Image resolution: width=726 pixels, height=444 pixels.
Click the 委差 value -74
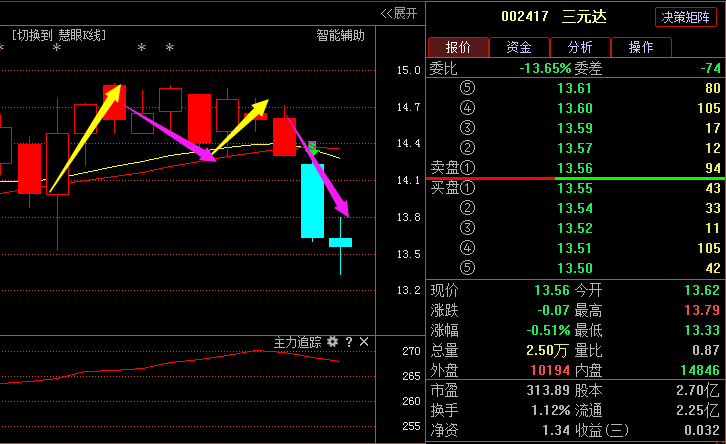(710, 69)
